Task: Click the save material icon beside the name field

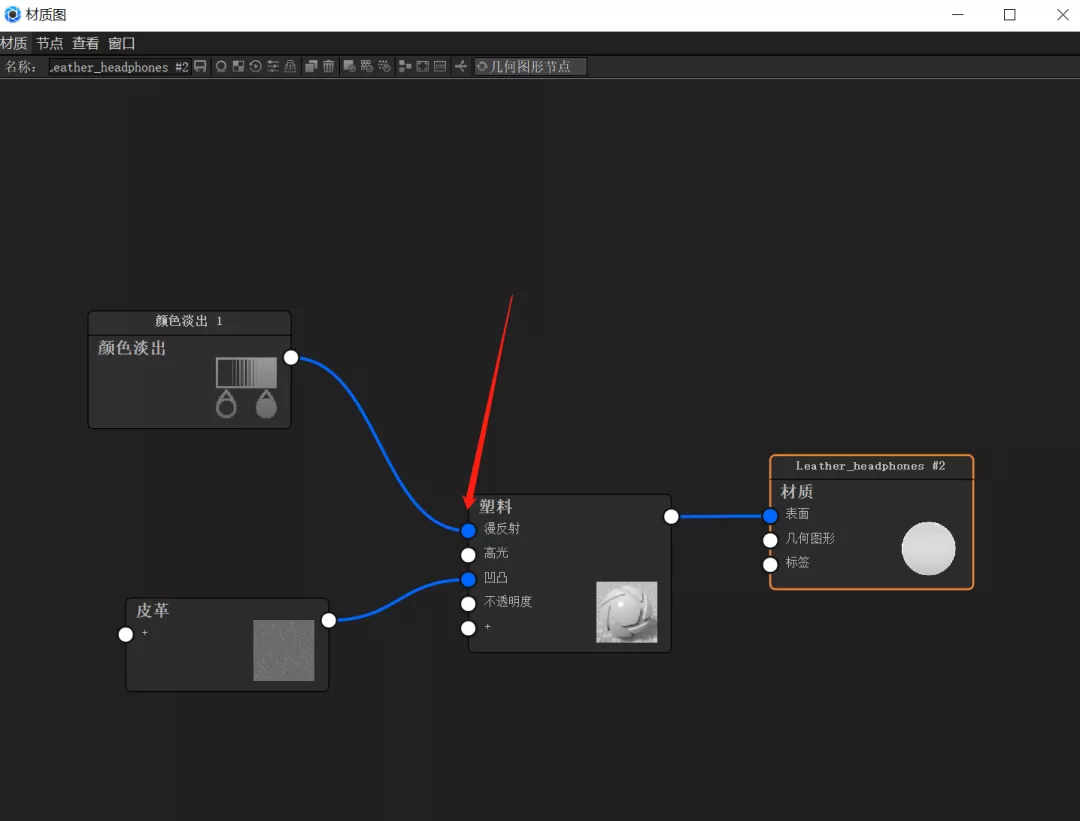Action: click(x=200, y=66)
